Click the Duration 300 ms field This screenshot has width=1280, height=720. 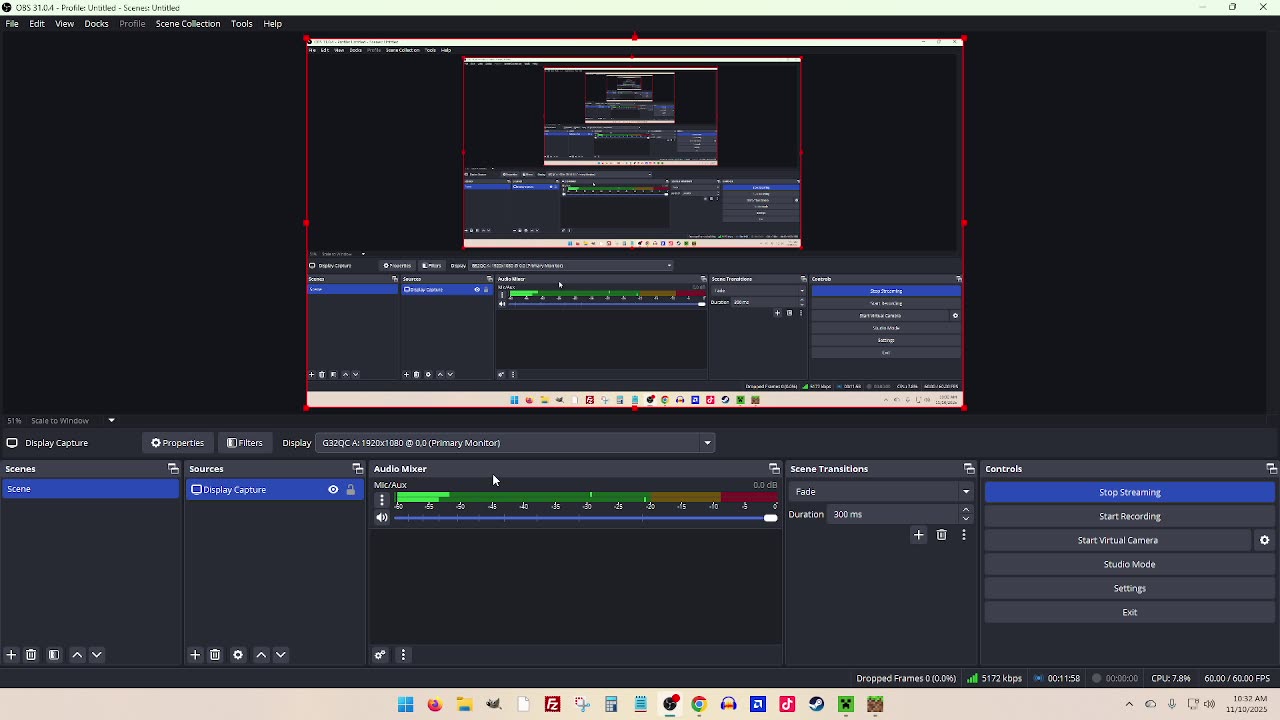[x=894, y=515]
